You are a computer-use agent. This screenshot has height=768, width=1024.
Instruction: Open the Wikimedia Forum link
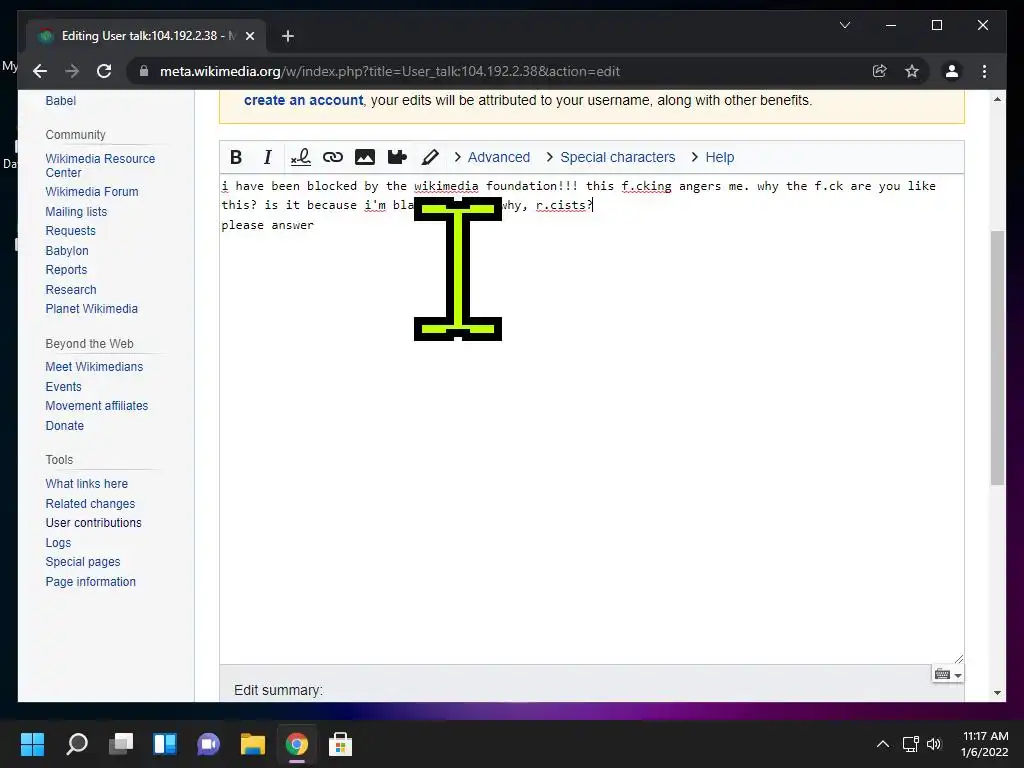[x=91, y=192]
